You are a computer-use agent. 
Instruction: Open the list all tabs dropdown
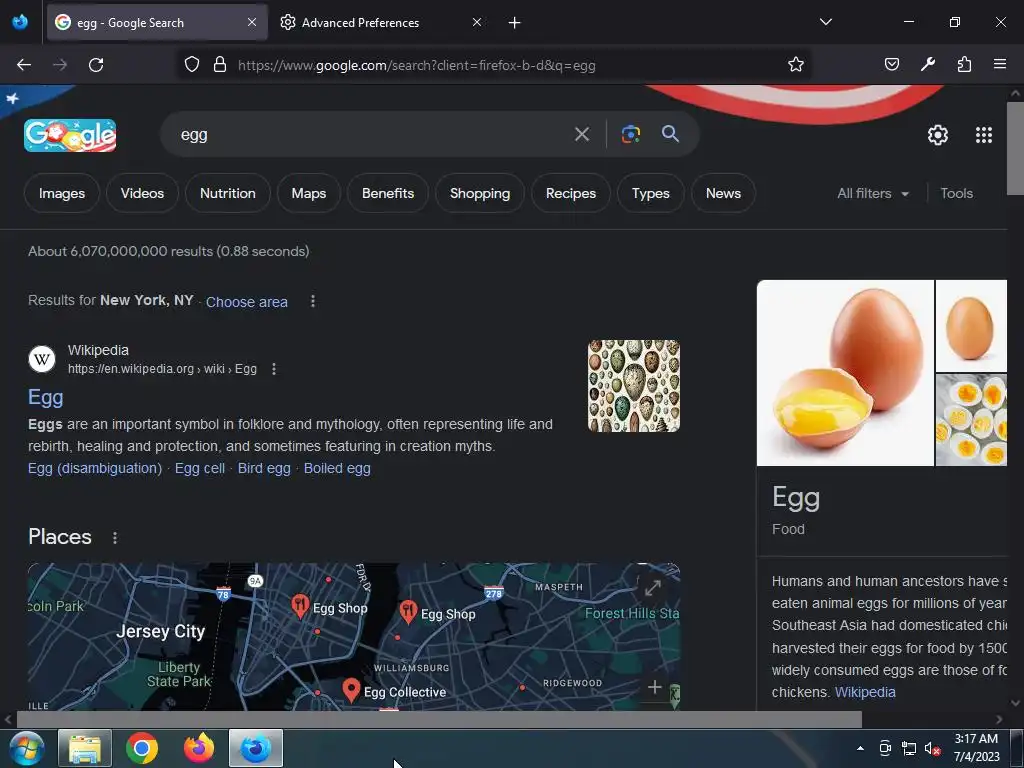click(825, 22)
